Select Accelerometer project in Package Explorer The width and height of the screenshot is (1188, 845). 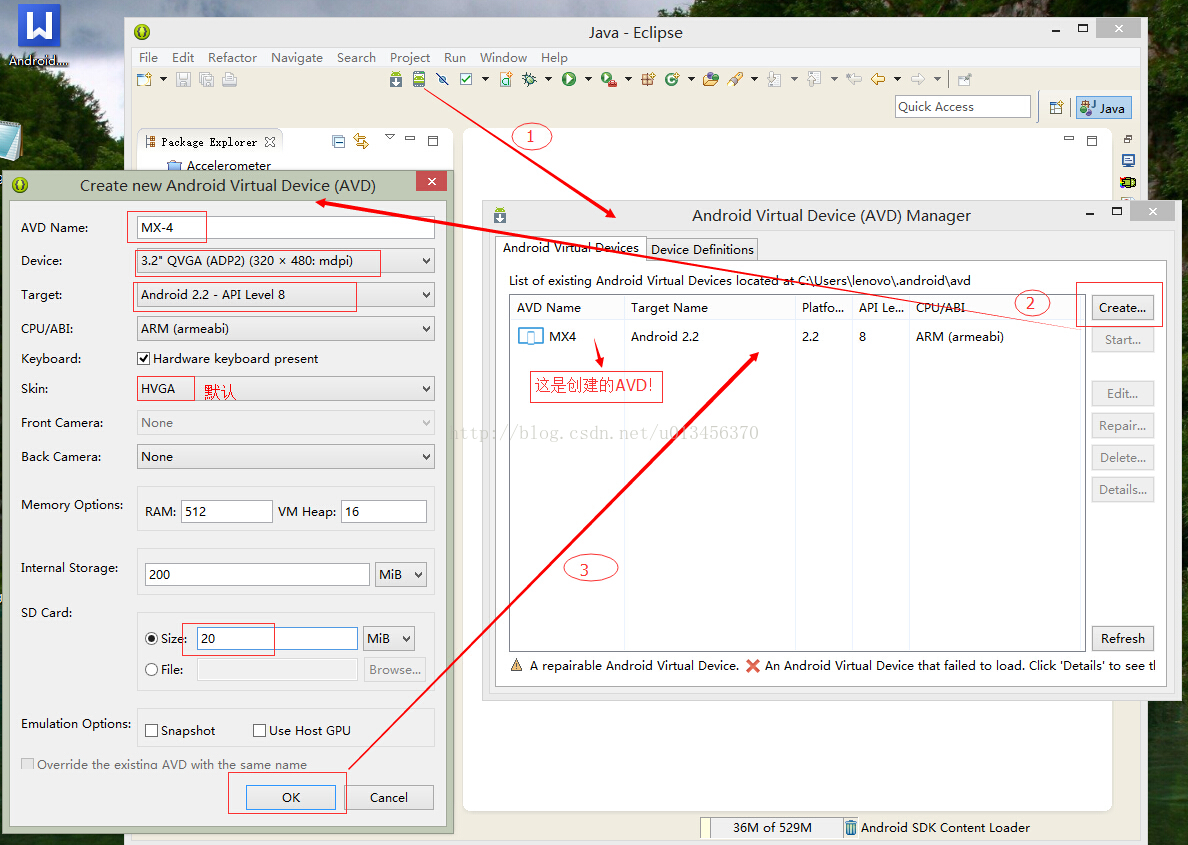coord(219,165)
